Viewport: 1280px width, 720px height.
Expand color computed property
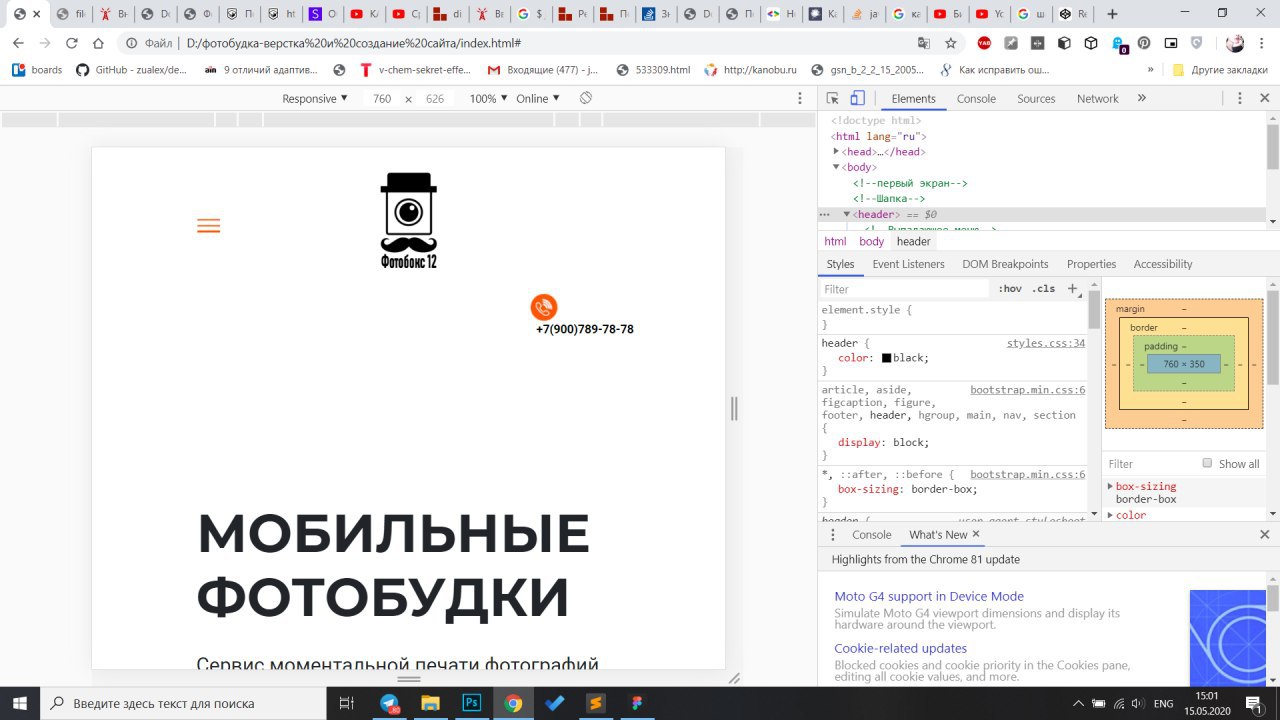(x=1110, y=515)
